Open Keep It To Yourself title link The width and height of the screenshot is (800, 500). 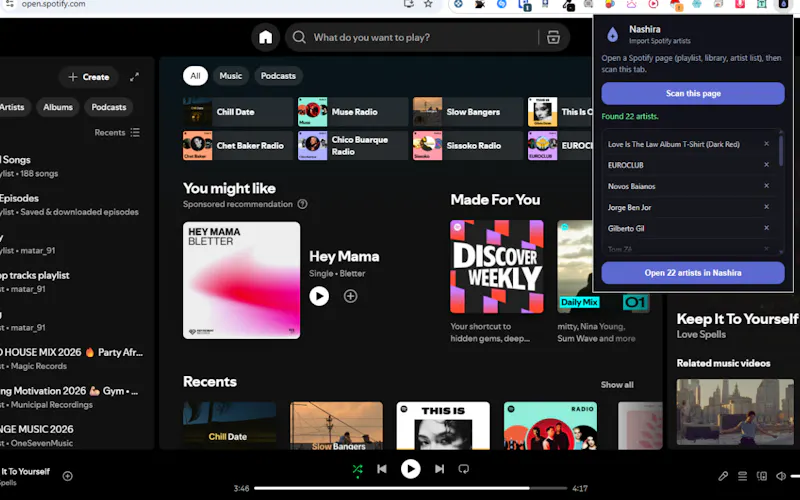737,319
